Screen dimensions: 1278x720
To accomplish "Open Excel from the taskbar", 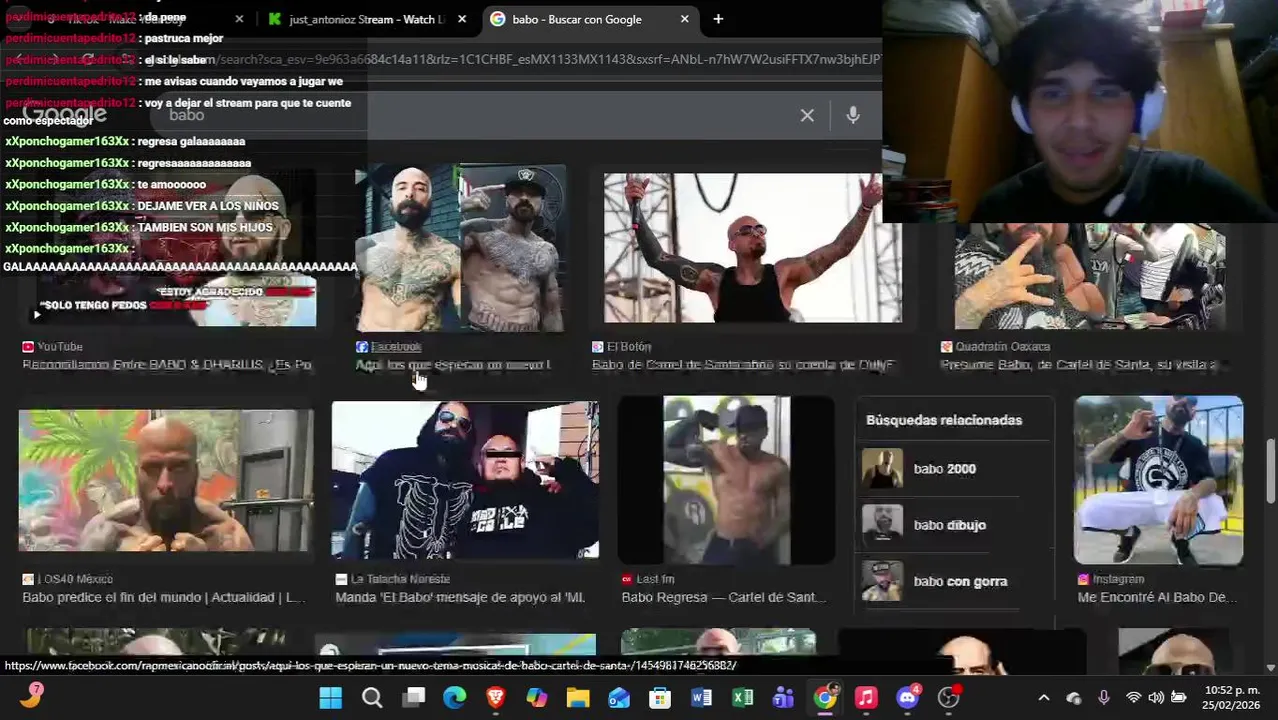I will pos(742,697).
